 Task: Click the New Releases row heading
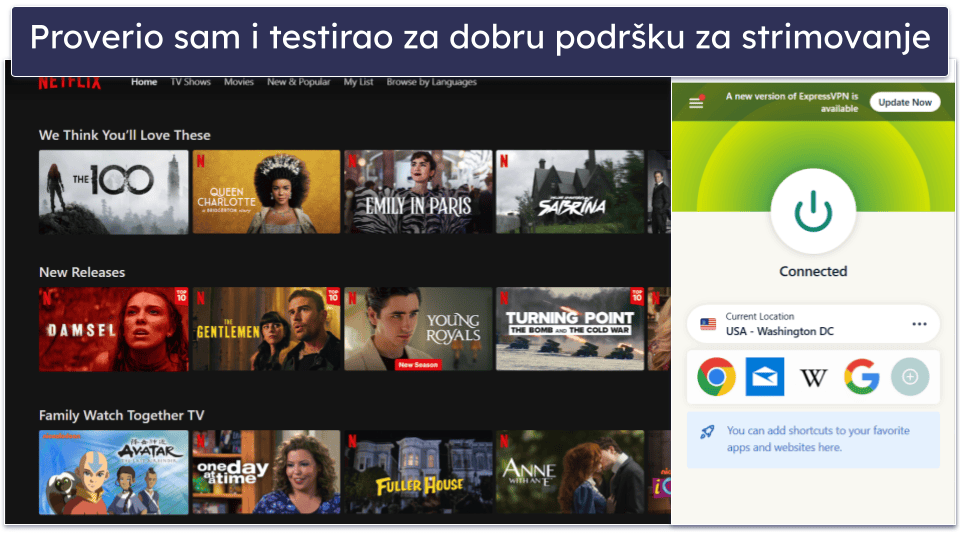point(82,272)
